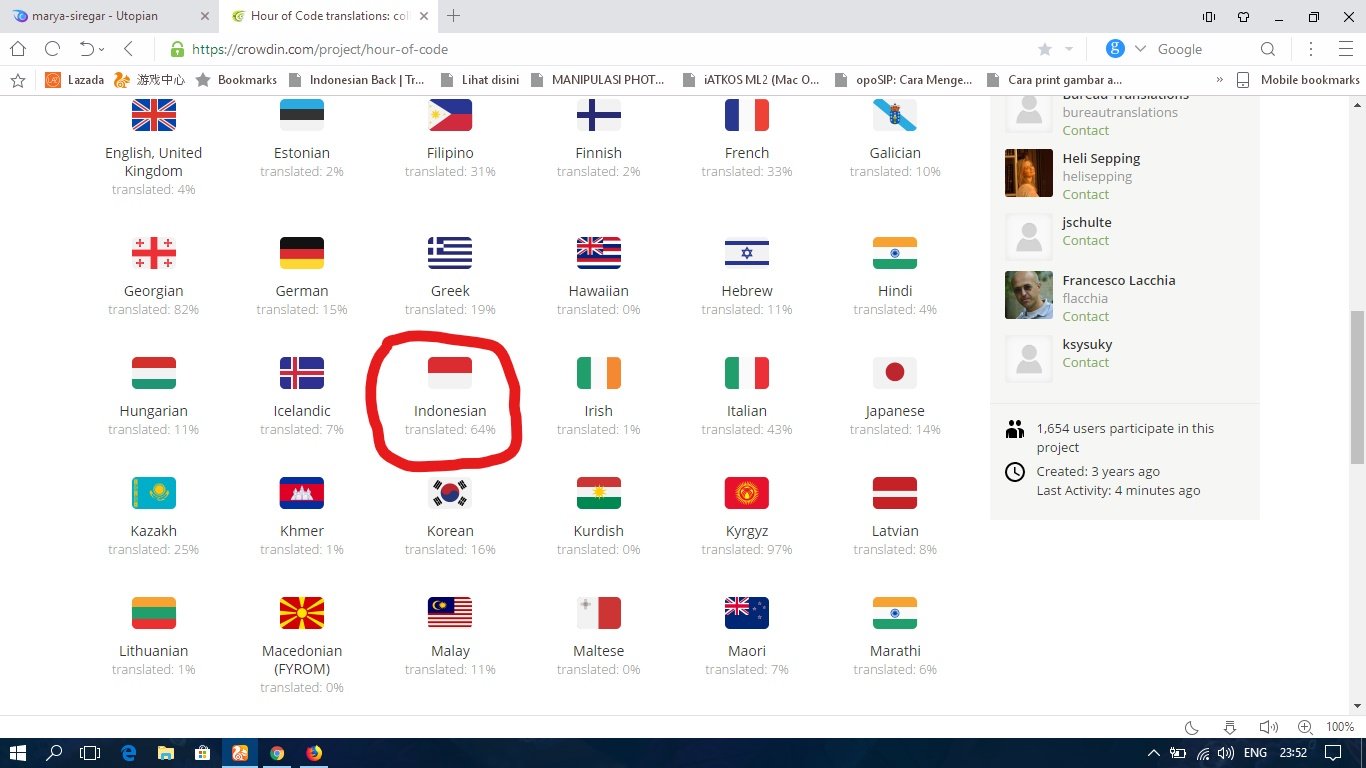Choose the Italian flag icon
1366x768 pixels.
747,373
